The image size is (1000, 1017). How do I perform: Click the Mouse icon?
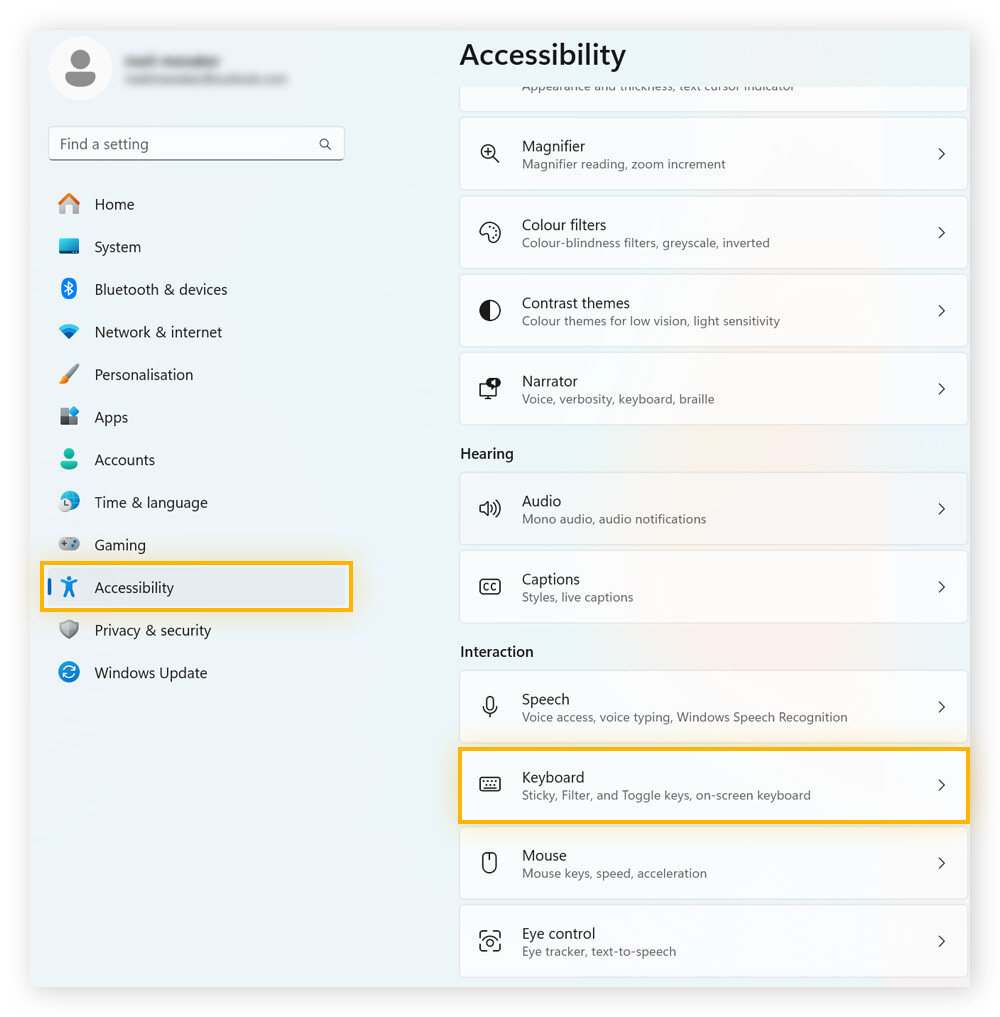click(489, 863)
